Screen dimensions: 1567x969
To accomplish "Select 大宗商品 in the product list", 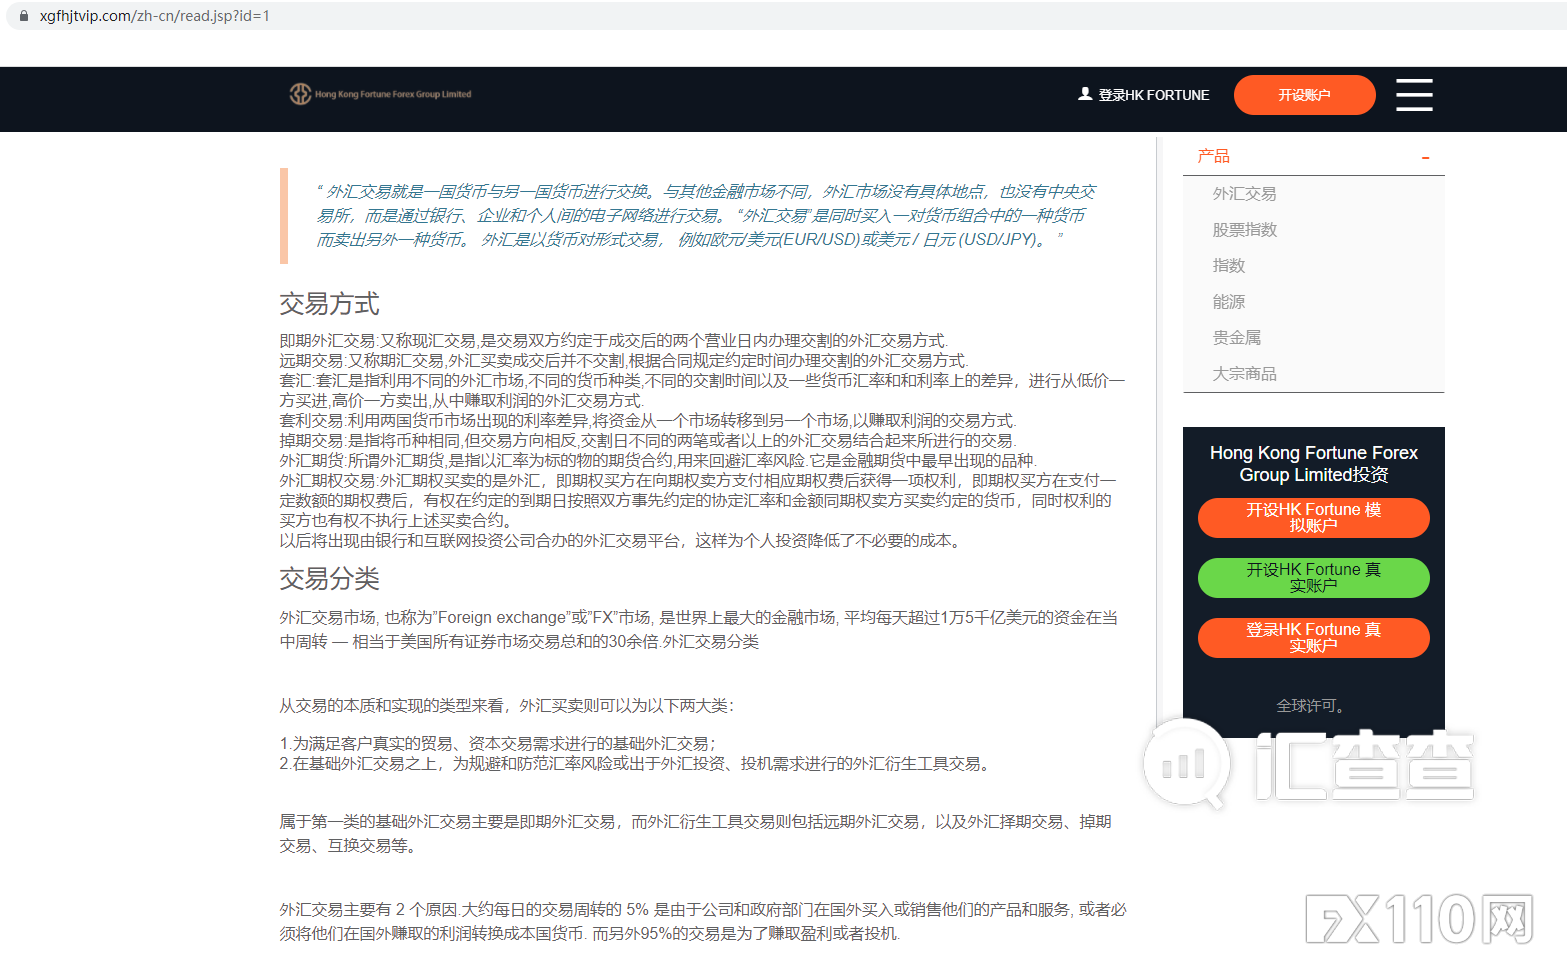I will 1244,373.
